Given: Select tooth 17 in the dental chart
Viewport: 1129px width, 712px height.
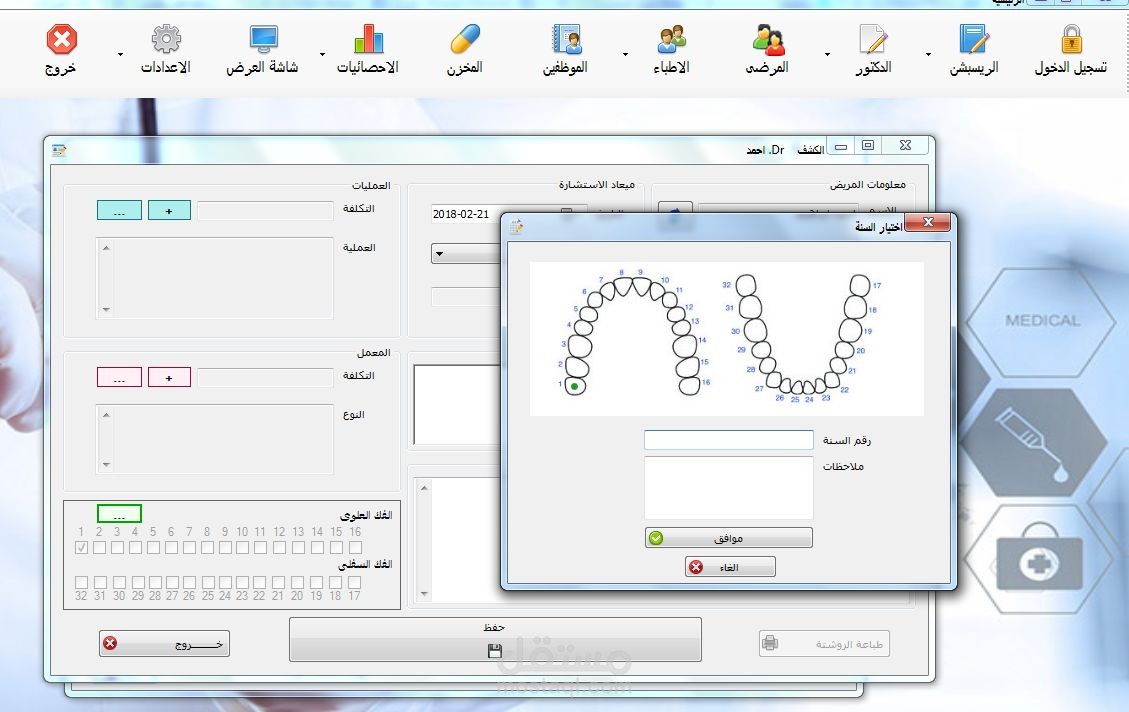Looking at the screenshot, I should (860, 285).
